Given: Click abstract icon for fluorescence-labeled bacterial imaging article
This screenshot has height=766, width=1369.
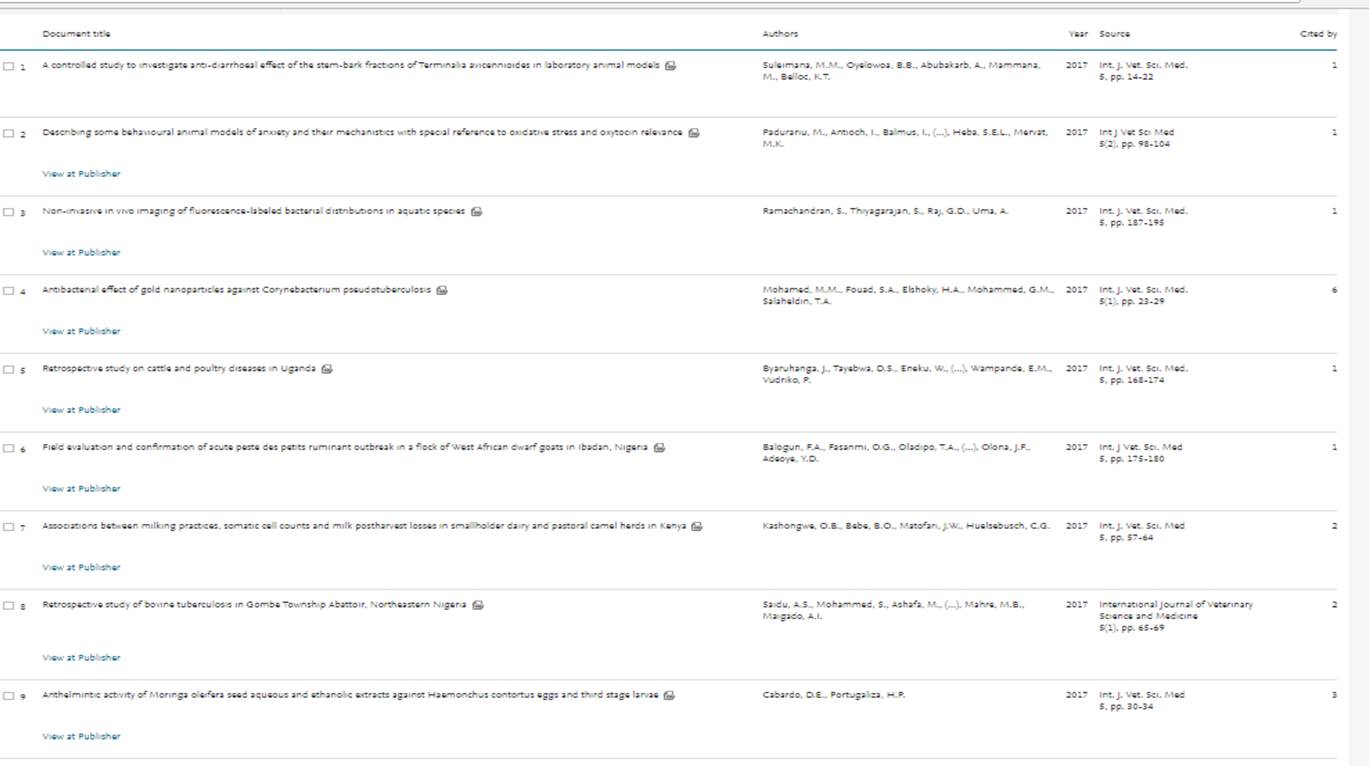Looking at the screenshot, I should tap(477, 212).
